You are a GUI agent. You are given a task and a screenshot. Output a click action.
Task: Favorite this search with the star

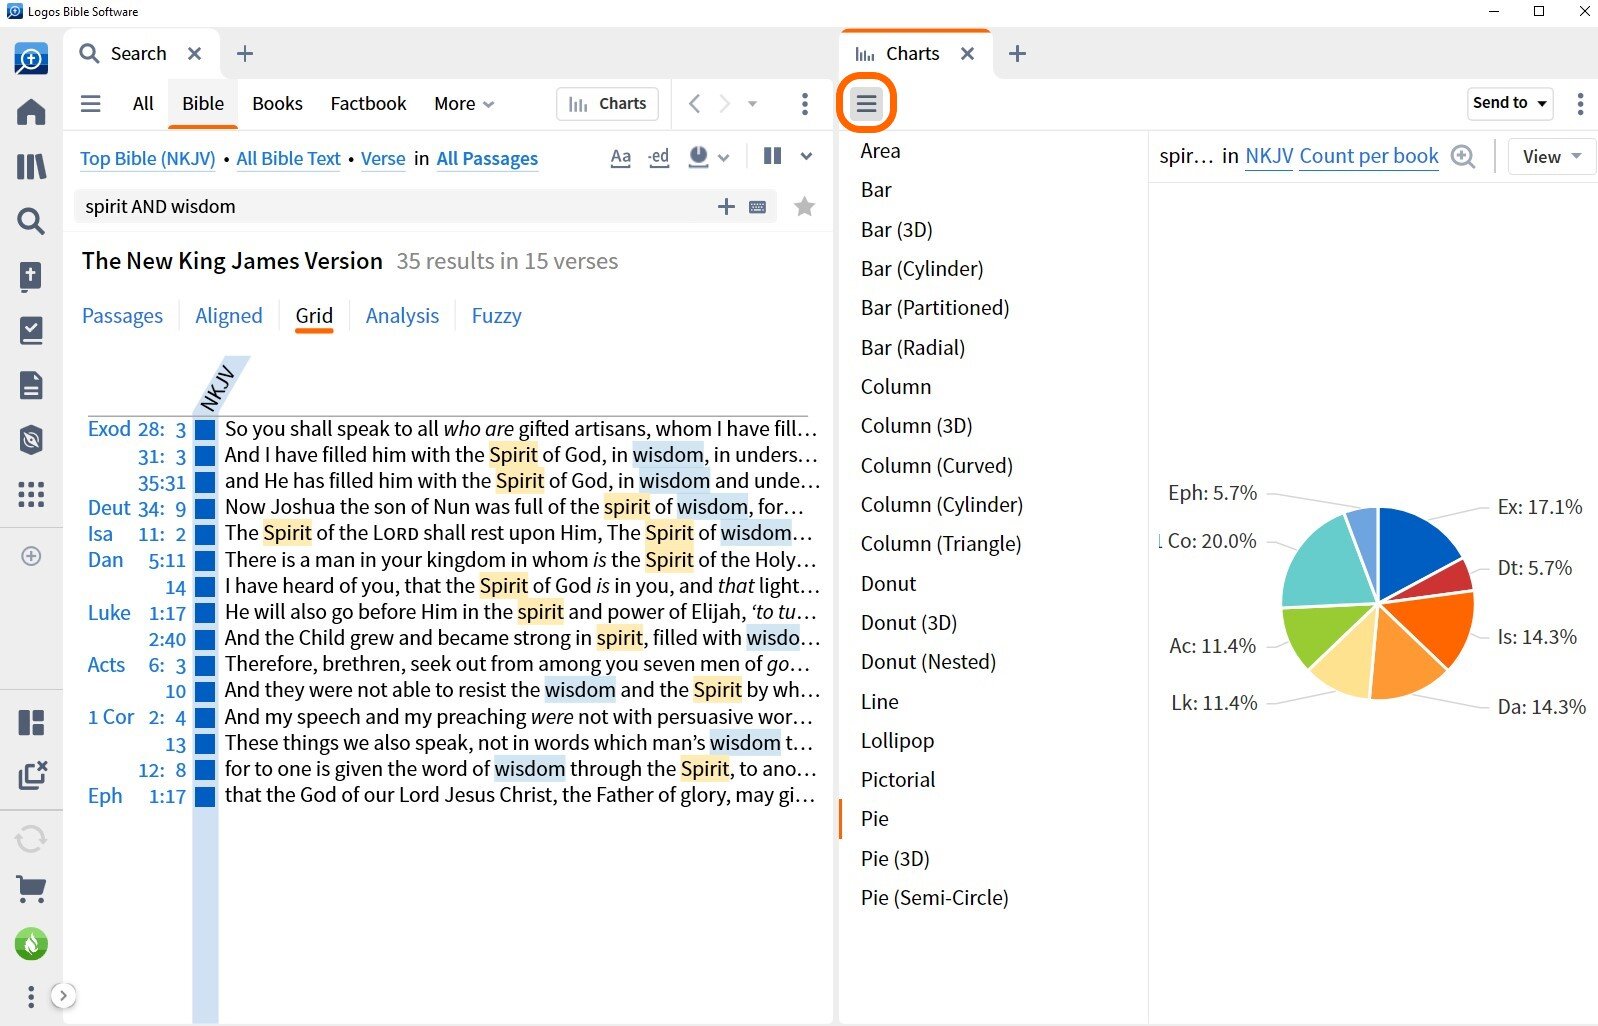804,207
